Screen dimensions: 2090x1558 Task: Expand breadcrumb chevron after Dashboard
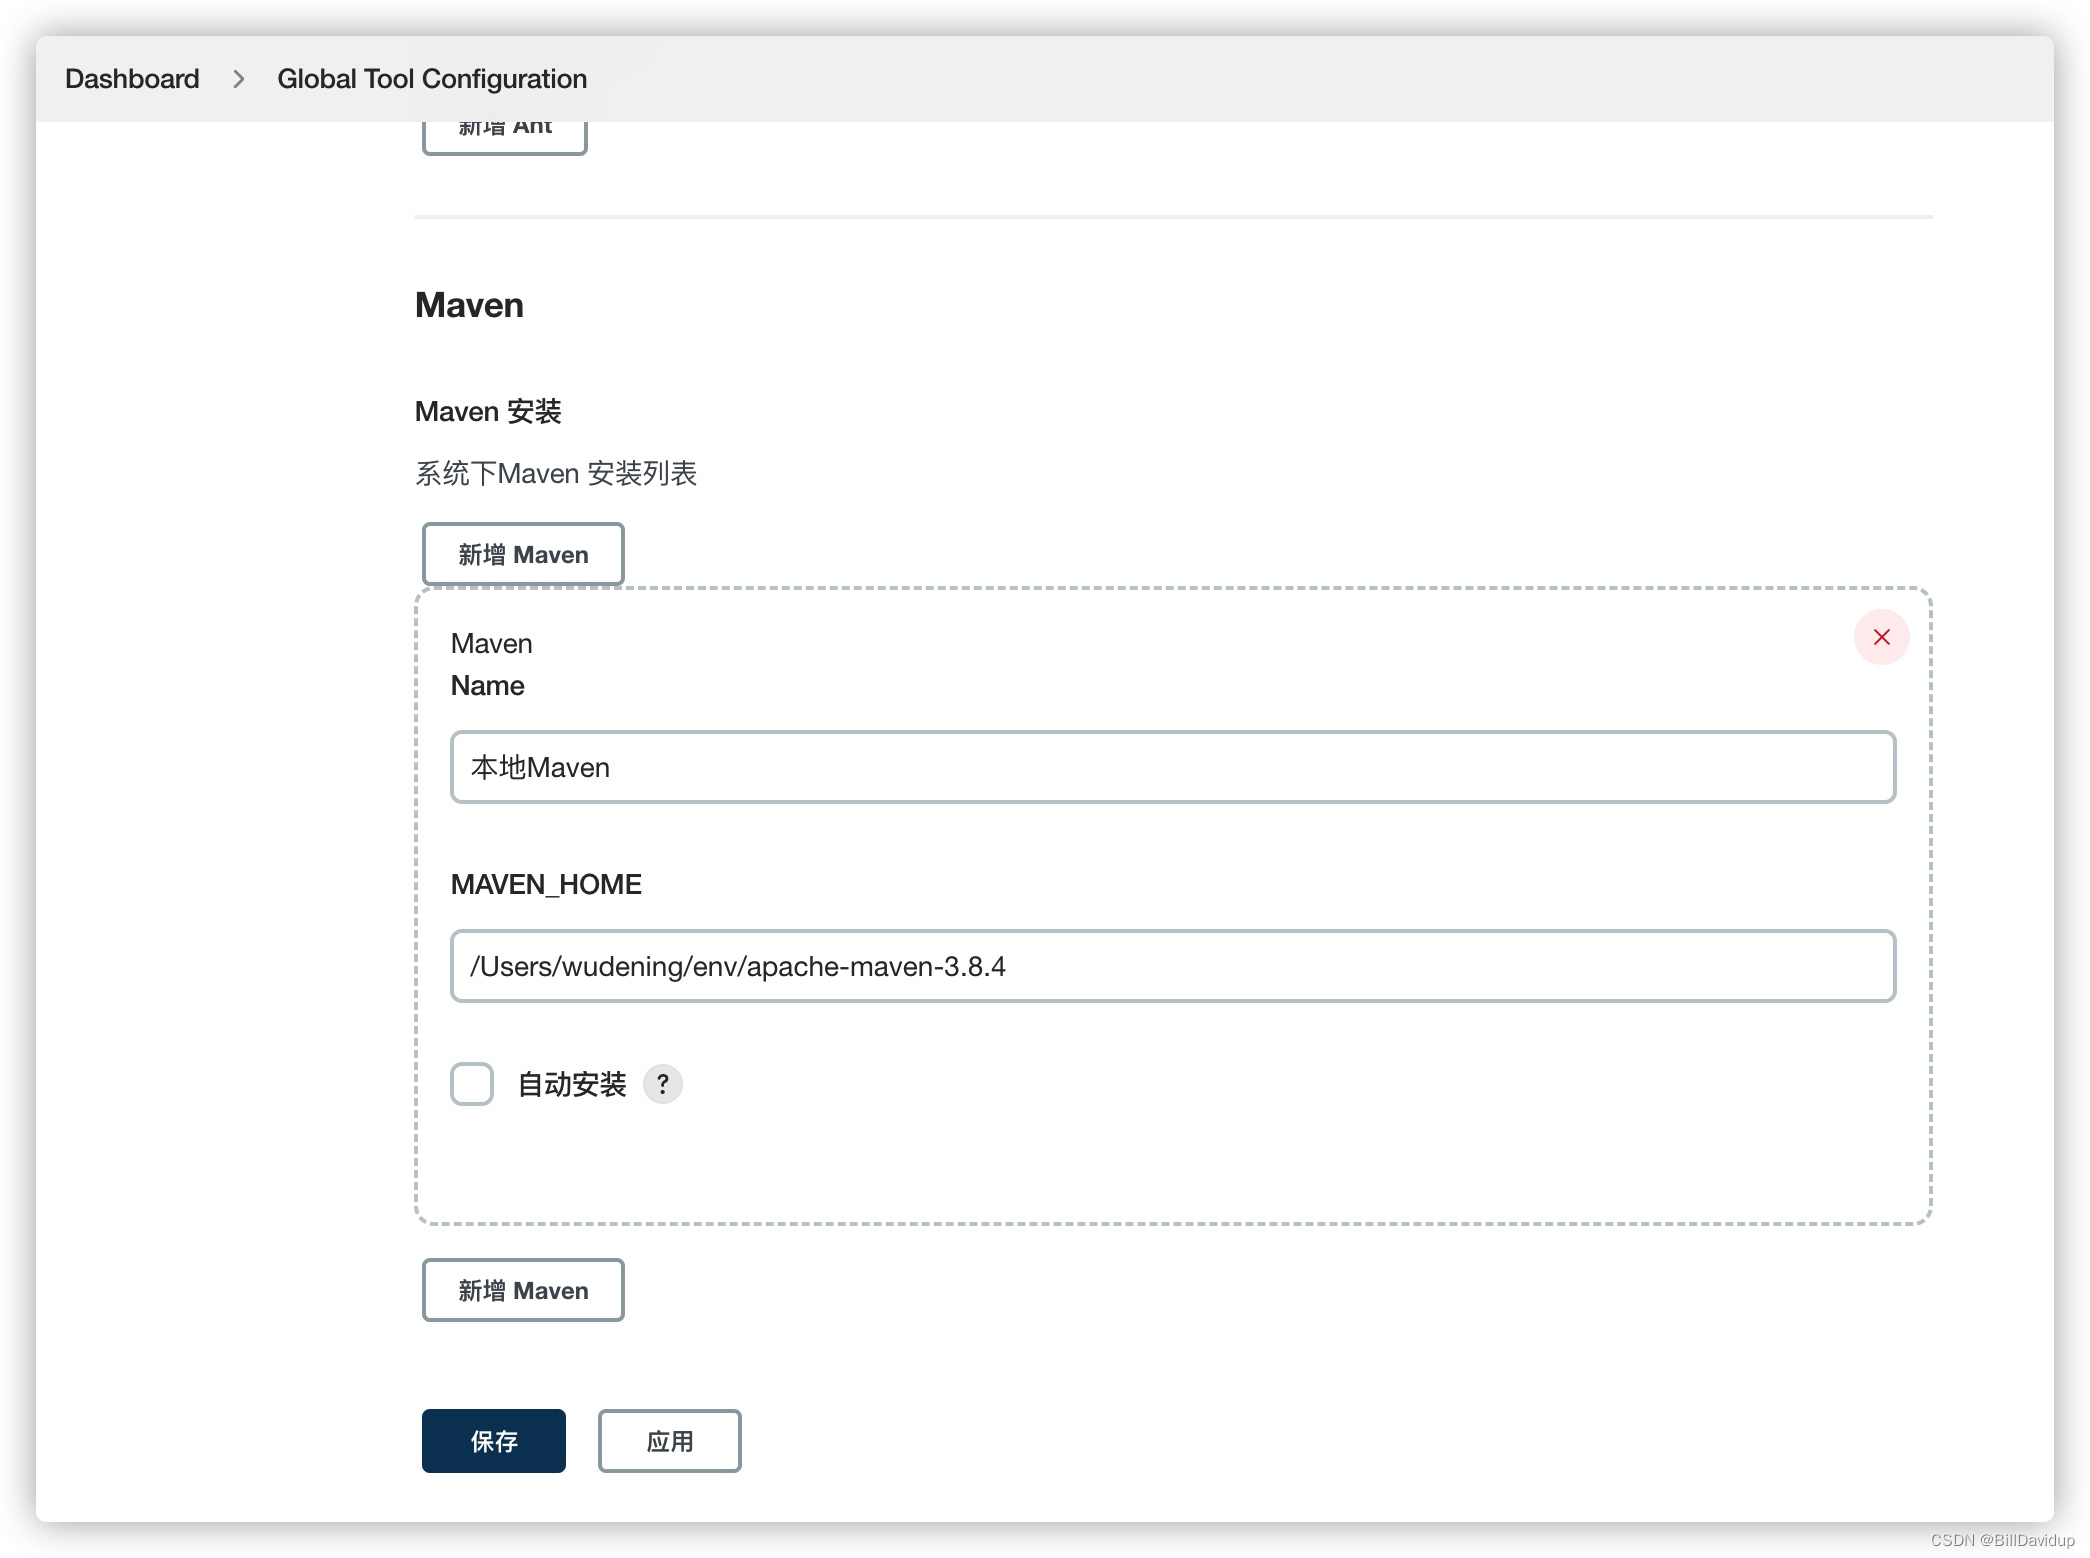point(238,79)
